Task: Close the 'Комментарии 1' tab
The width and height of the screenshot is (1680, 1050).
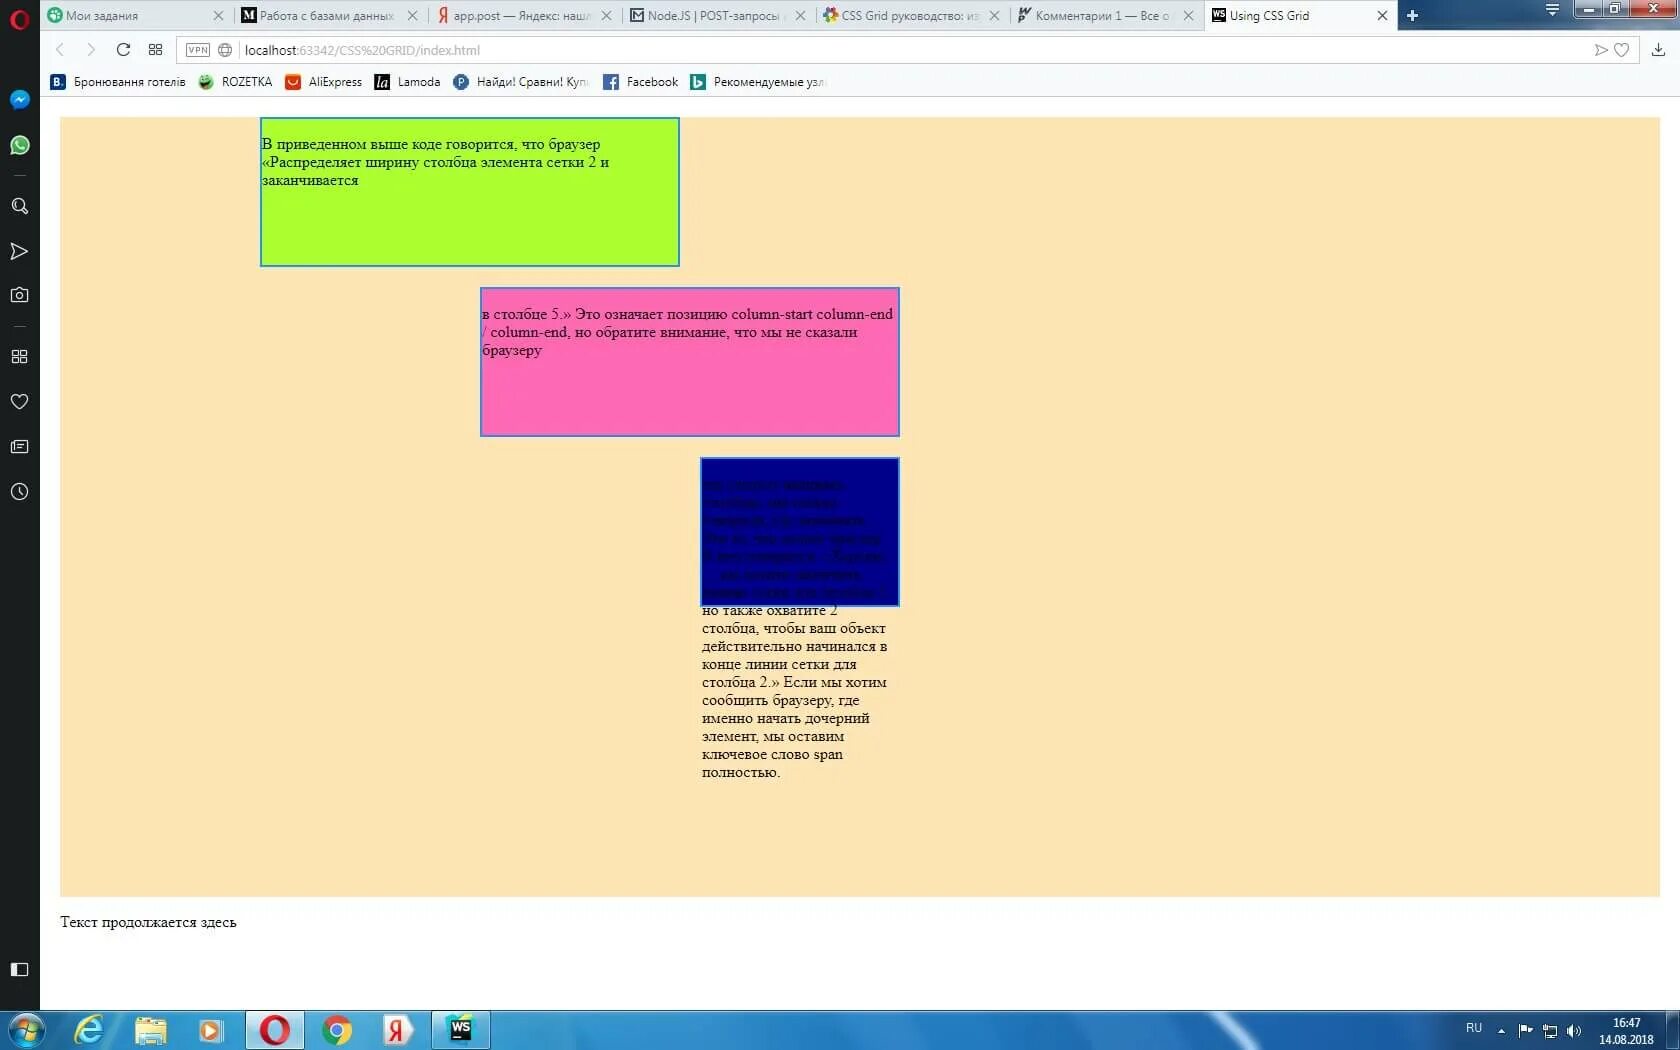Action: pos(1188,16)
